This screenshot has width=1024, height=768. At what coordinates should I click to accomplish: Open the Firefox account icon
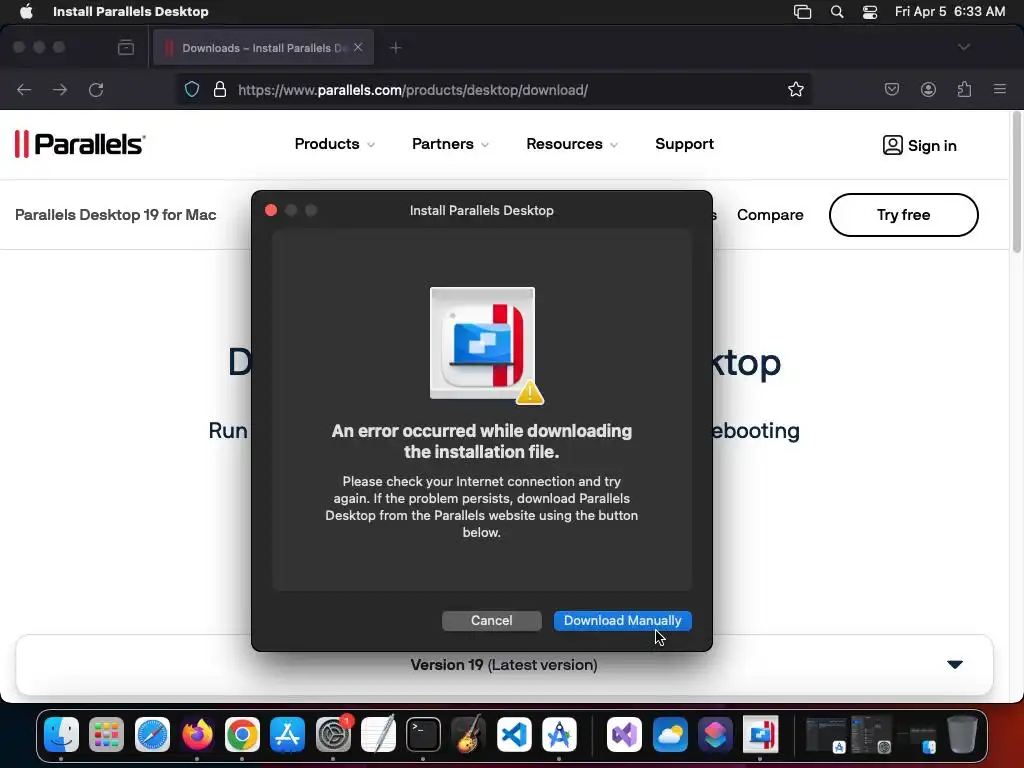928,89
